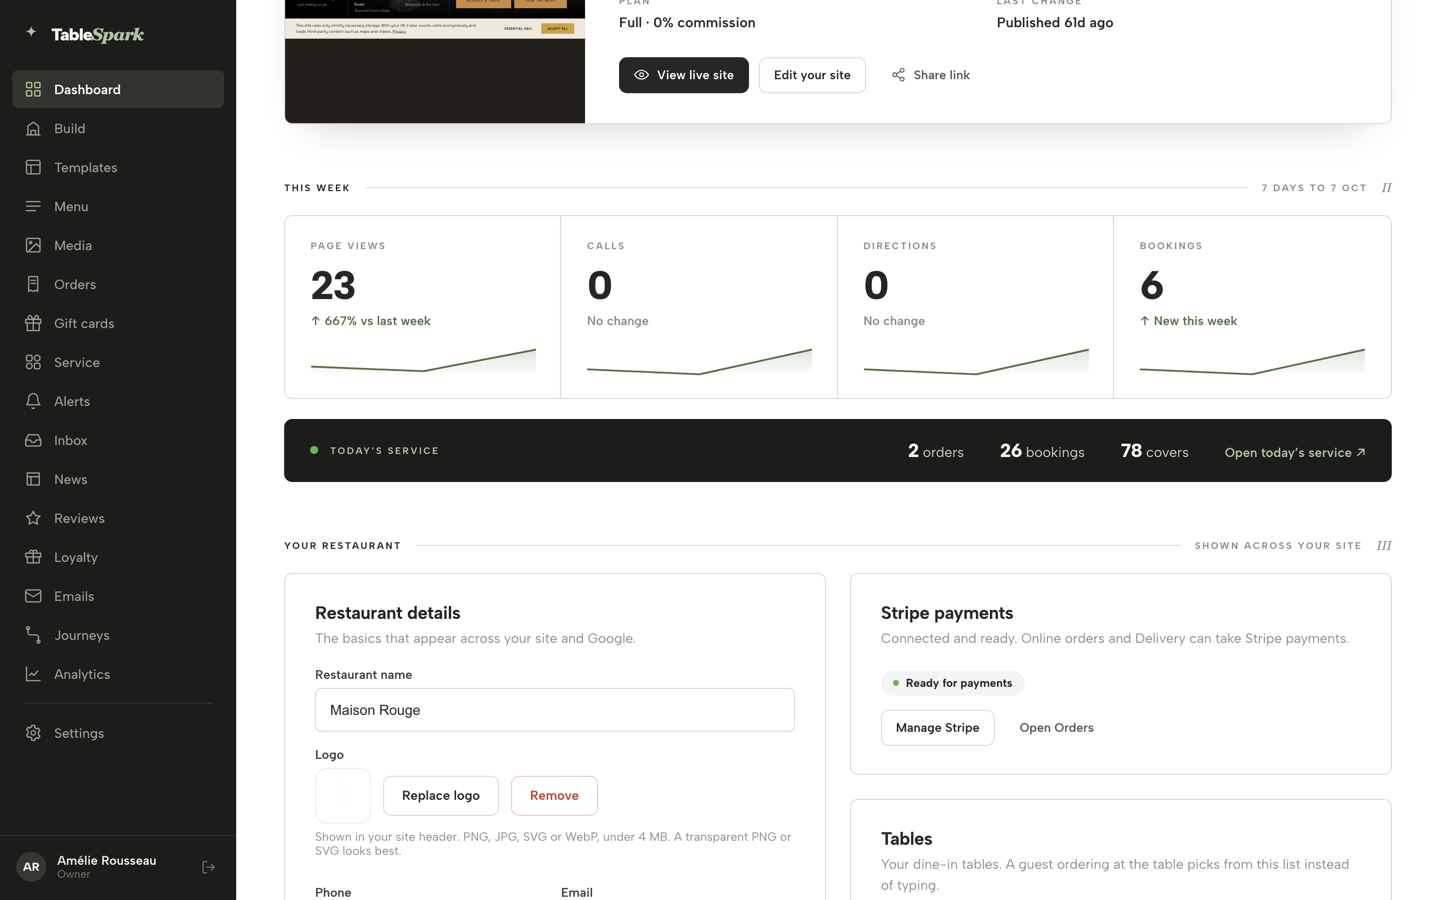Click the News icon in sidebar
Viewport: 1440px width, 900px height.
(33, 480)
